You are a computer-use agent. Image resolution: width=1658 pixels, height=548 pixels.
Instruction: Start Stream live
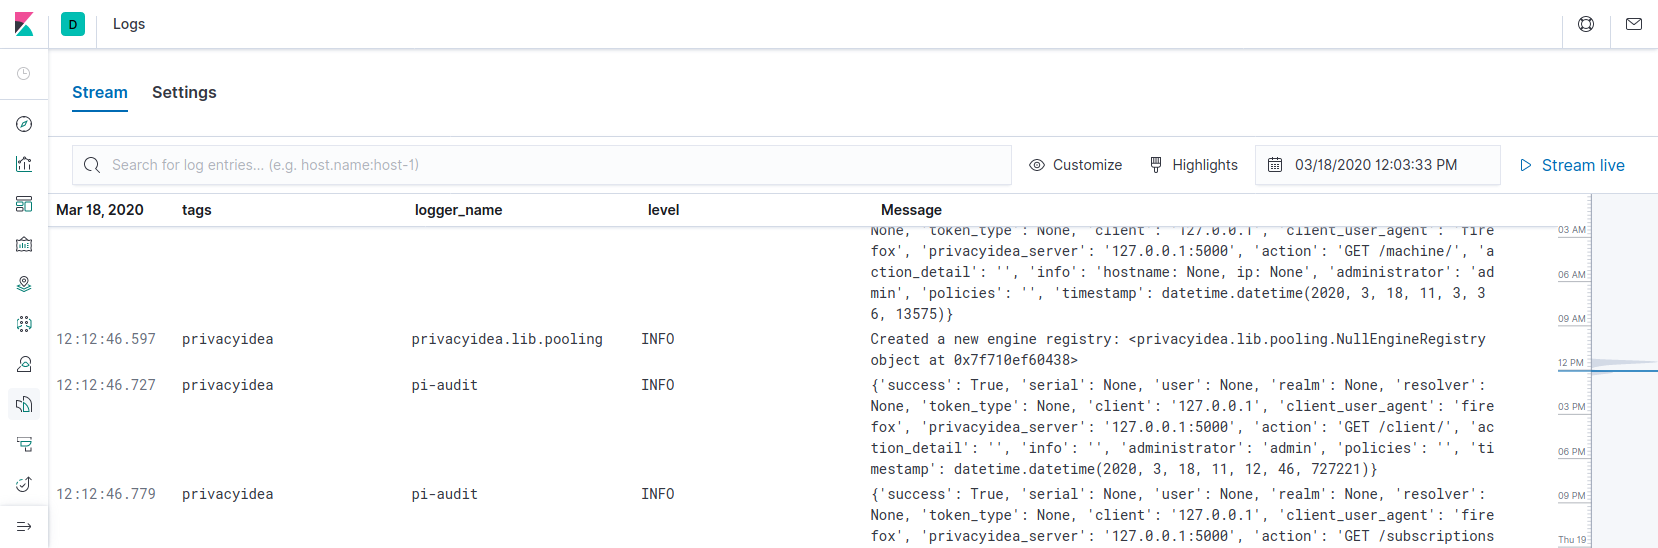(x=1572, y=165)
